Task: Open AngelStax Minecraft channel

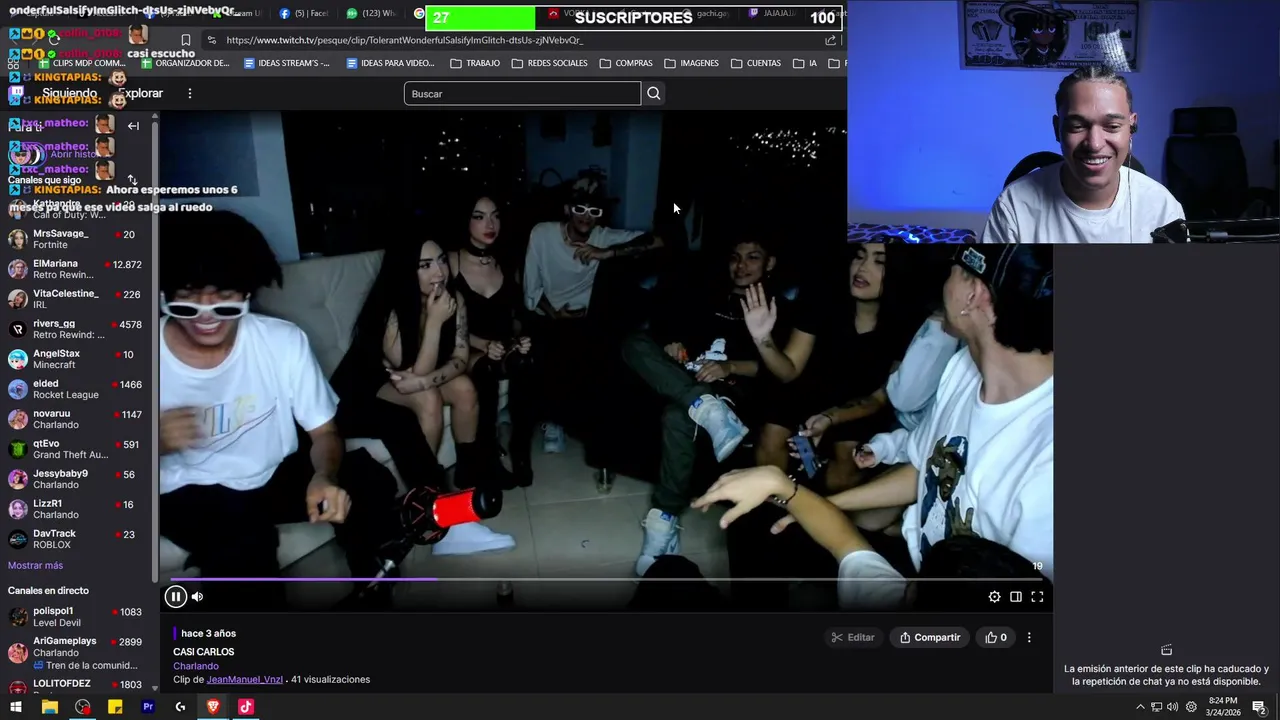Action: point(75,359)
